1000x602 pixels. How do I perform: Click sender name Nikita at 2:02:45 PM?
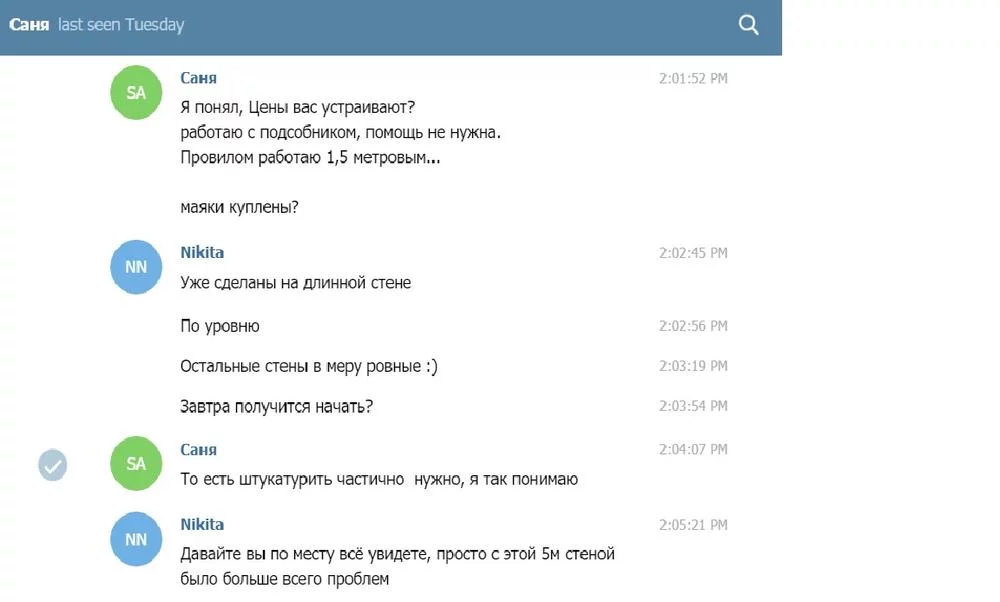click(202, 252)
